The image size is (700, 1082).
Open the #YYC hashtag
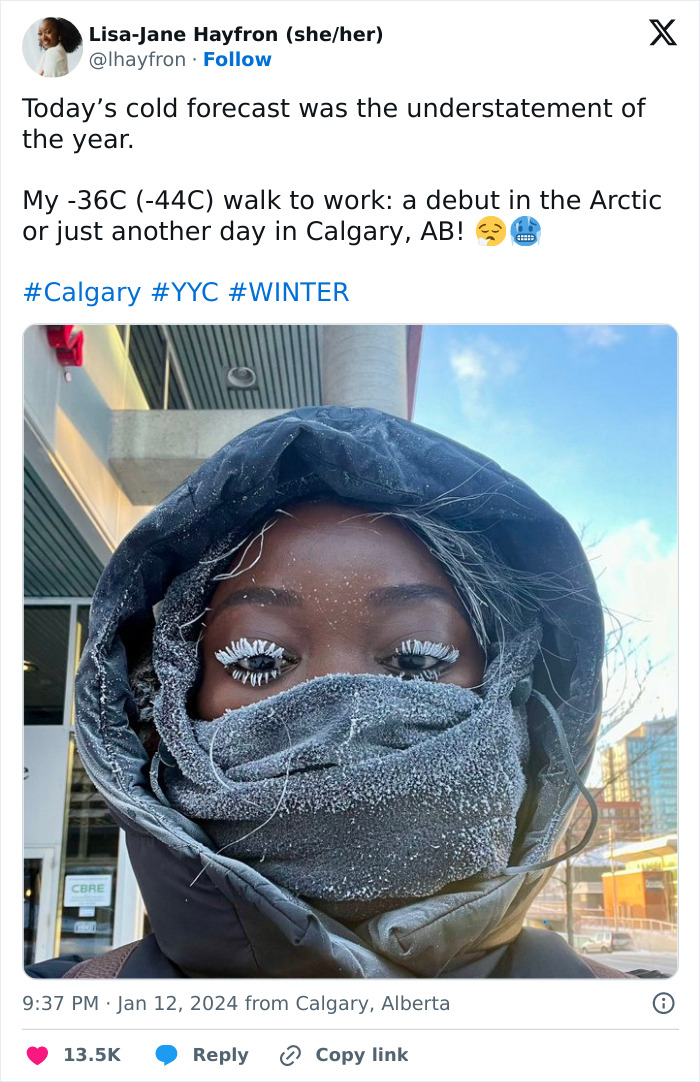coord(184,293)
